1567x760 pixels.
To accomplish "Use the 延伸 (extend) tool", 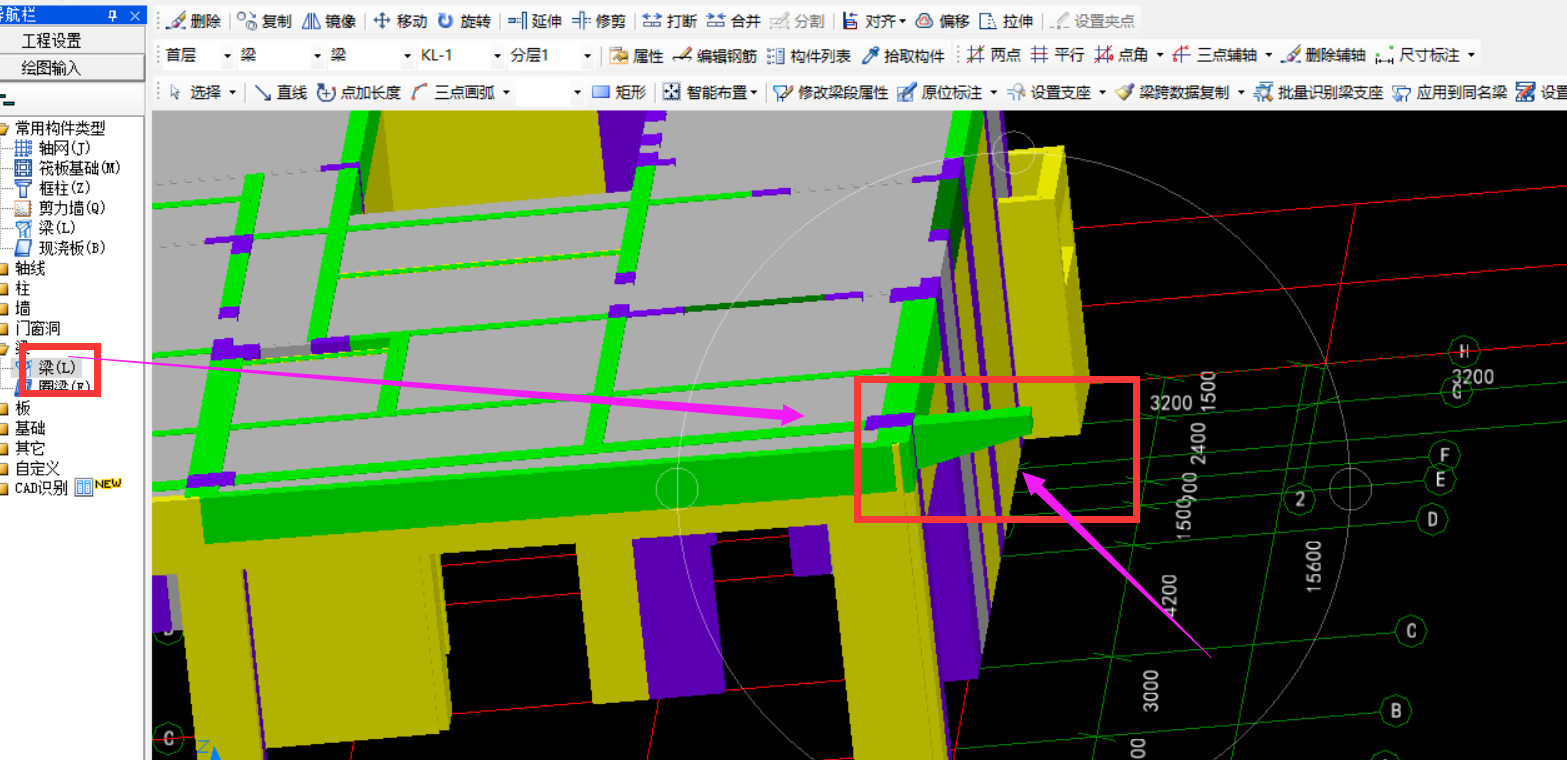I will click(x=535, y=21).
